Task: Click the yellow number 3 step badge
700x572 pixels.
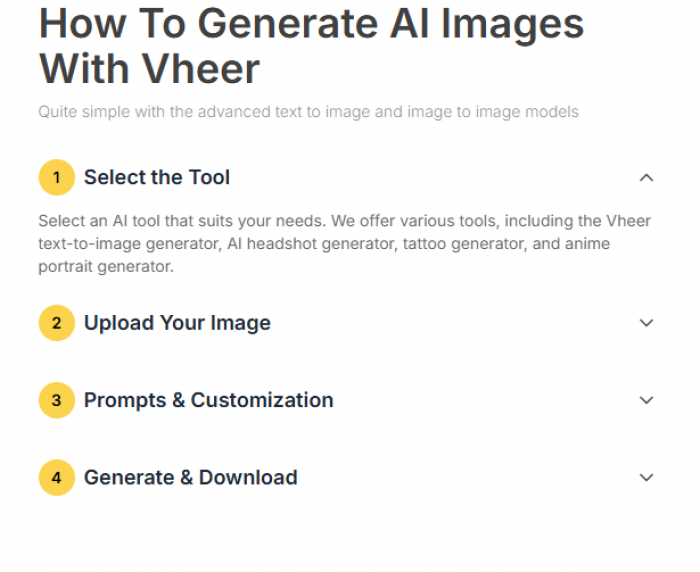Action: (x=56, y=400)
